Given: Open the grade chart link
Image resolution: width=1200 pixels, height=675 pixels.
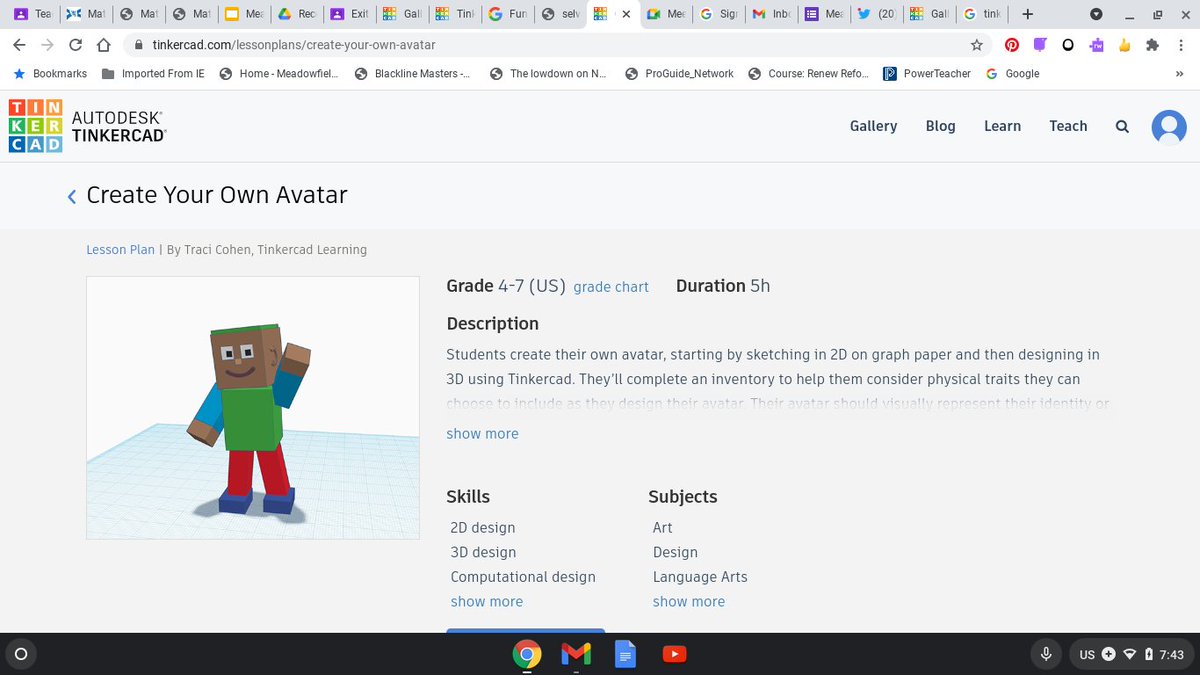Looking at the screenshot, I should pos(611,287).
